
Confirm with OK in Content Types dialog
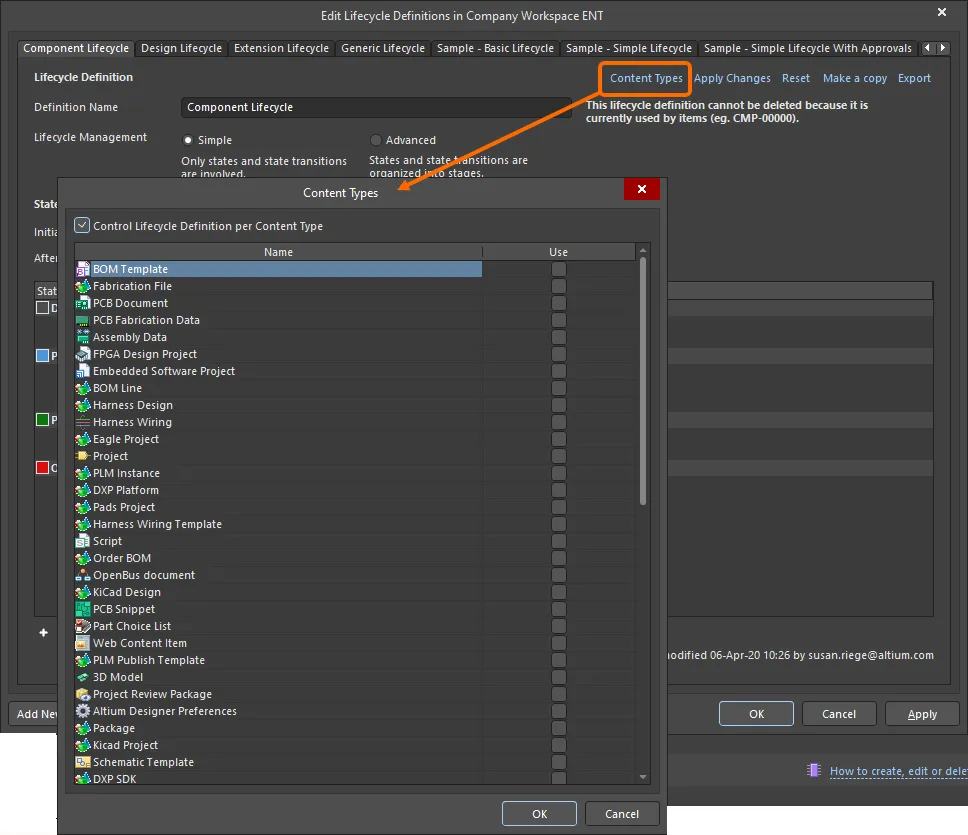(540, 813)
